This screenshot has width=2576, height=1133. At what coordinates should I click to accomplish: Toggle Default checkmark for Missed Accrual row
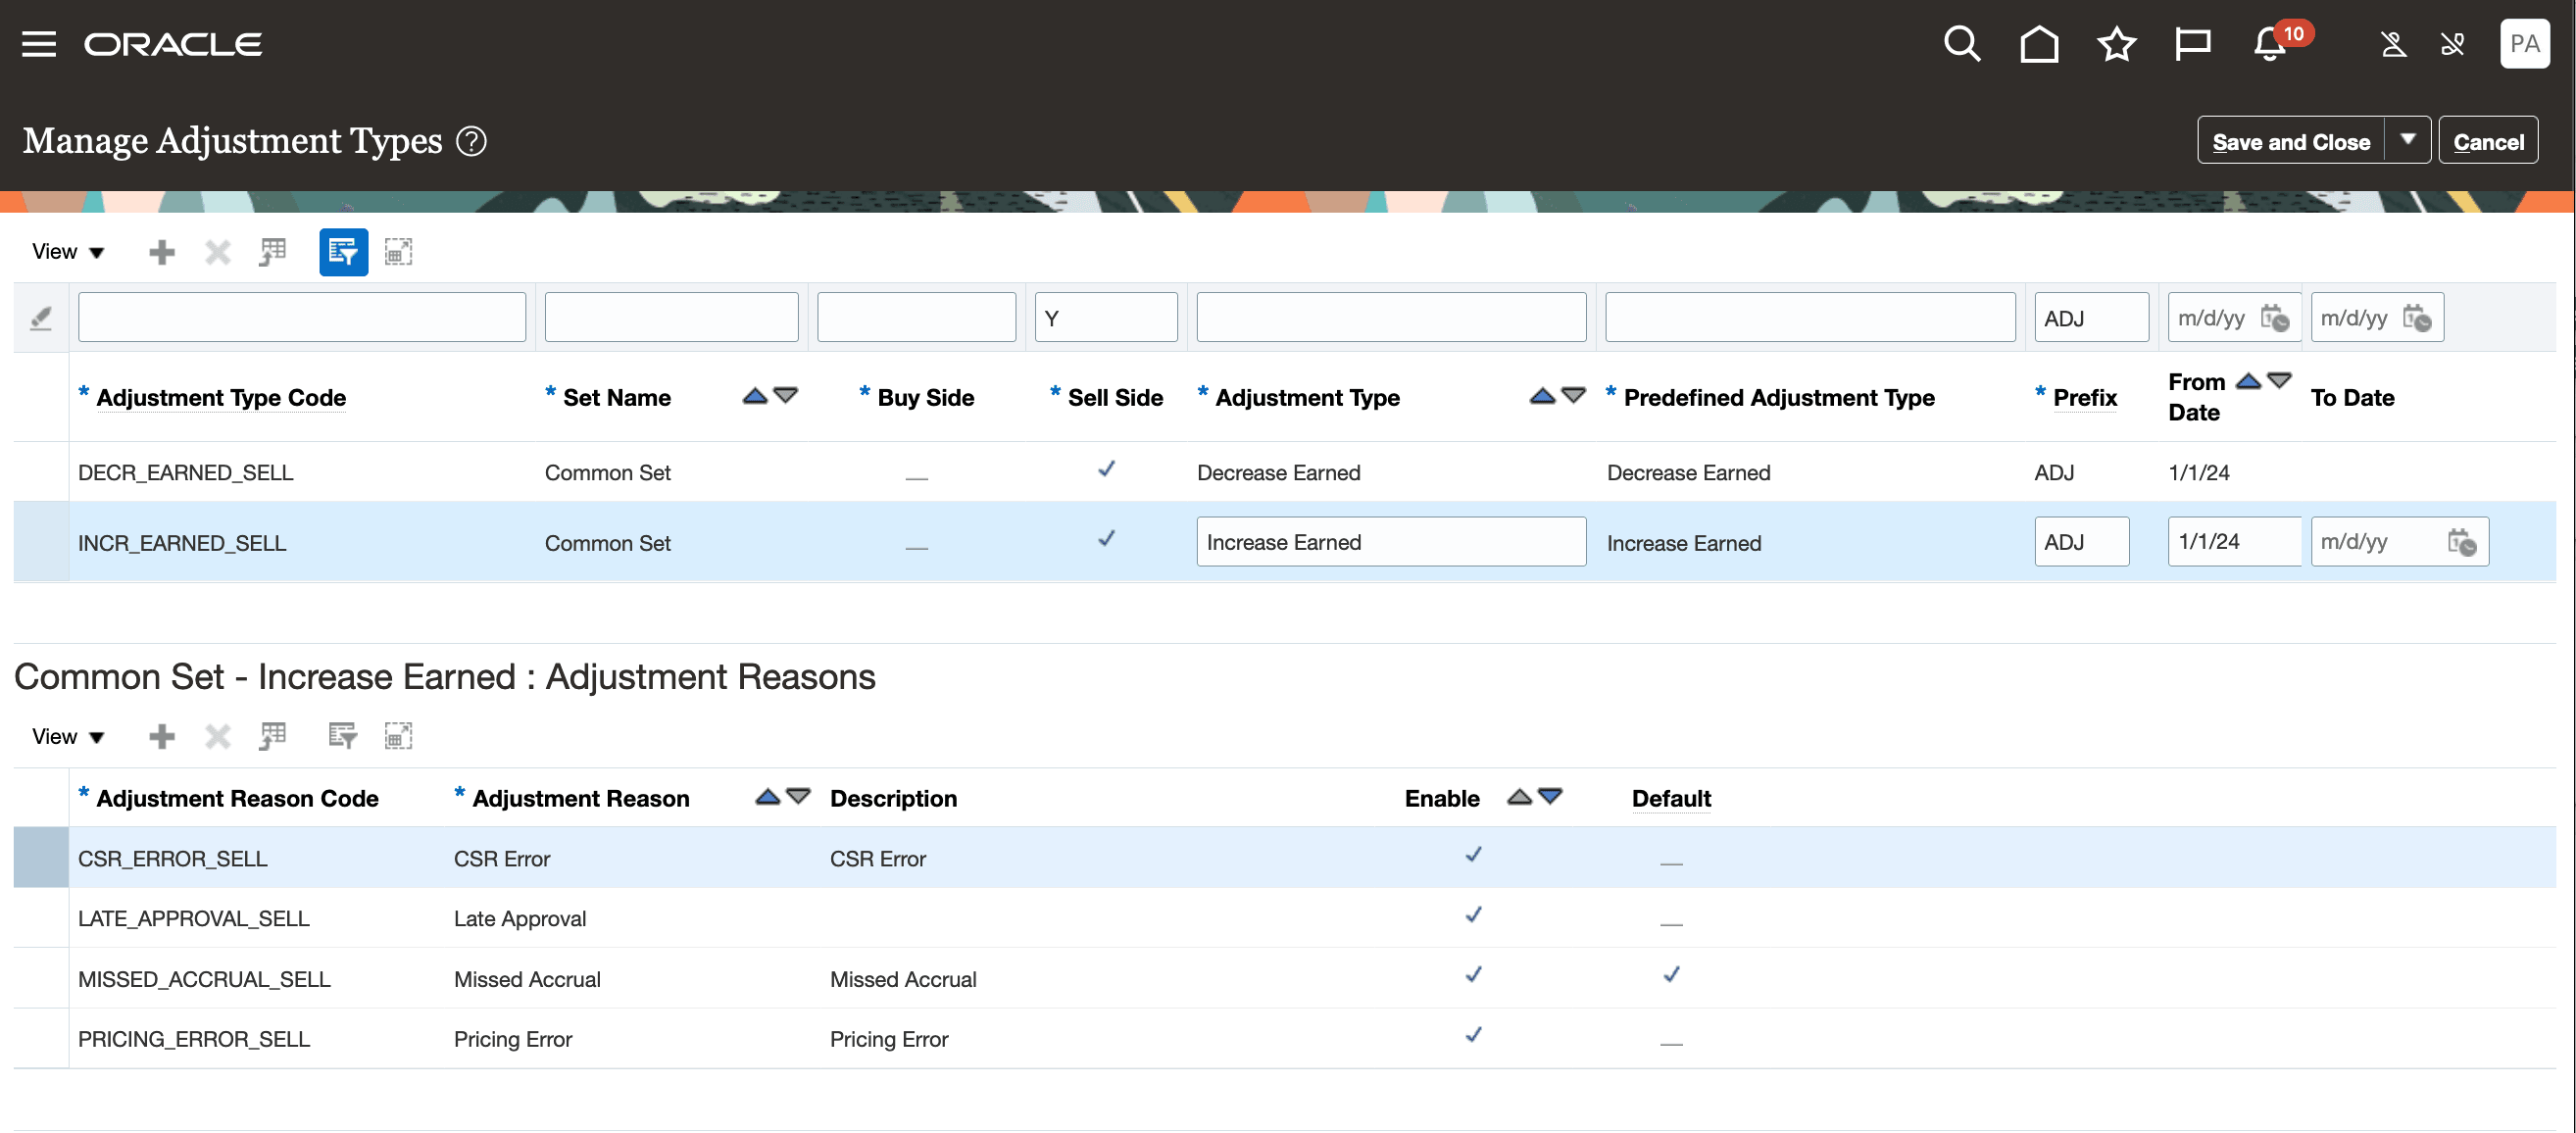coord(1671,975)
